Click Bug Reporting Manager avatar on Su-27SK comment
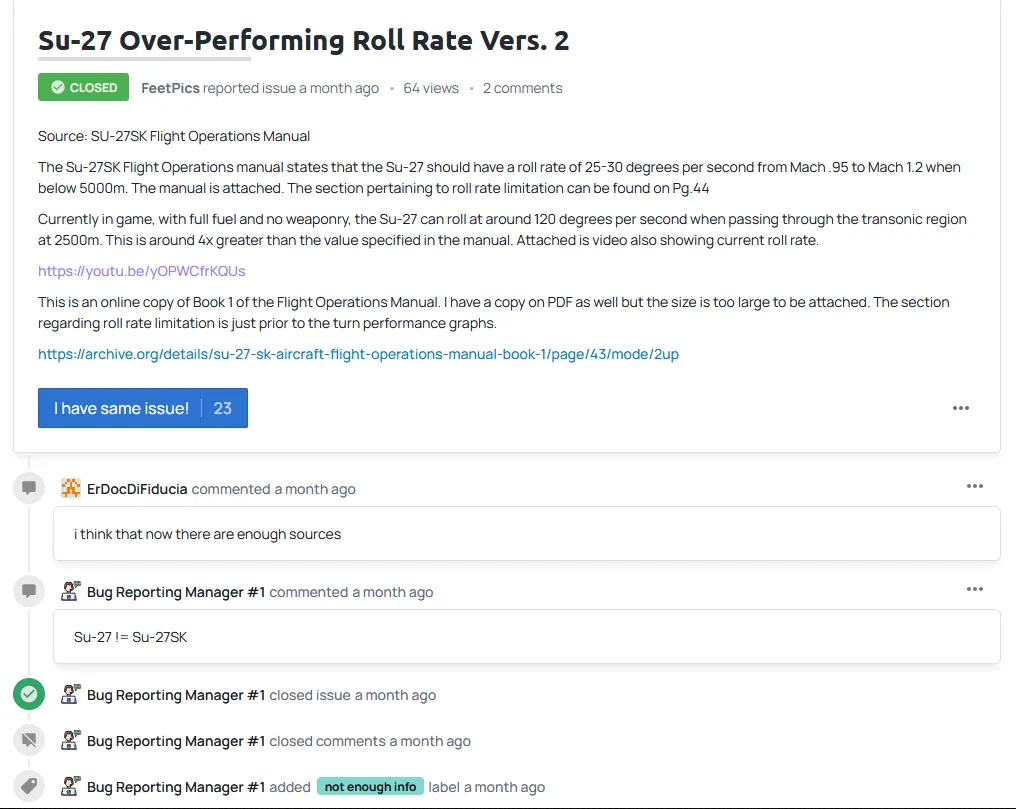The height and width of the screenshot is (809, 1016). click(x=70, y=592)
